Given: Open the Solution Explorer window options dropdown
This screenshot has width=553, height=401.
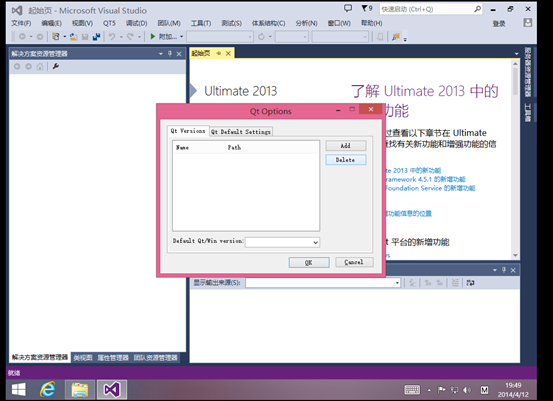Looking at the screenshot, I should [160, 54].
